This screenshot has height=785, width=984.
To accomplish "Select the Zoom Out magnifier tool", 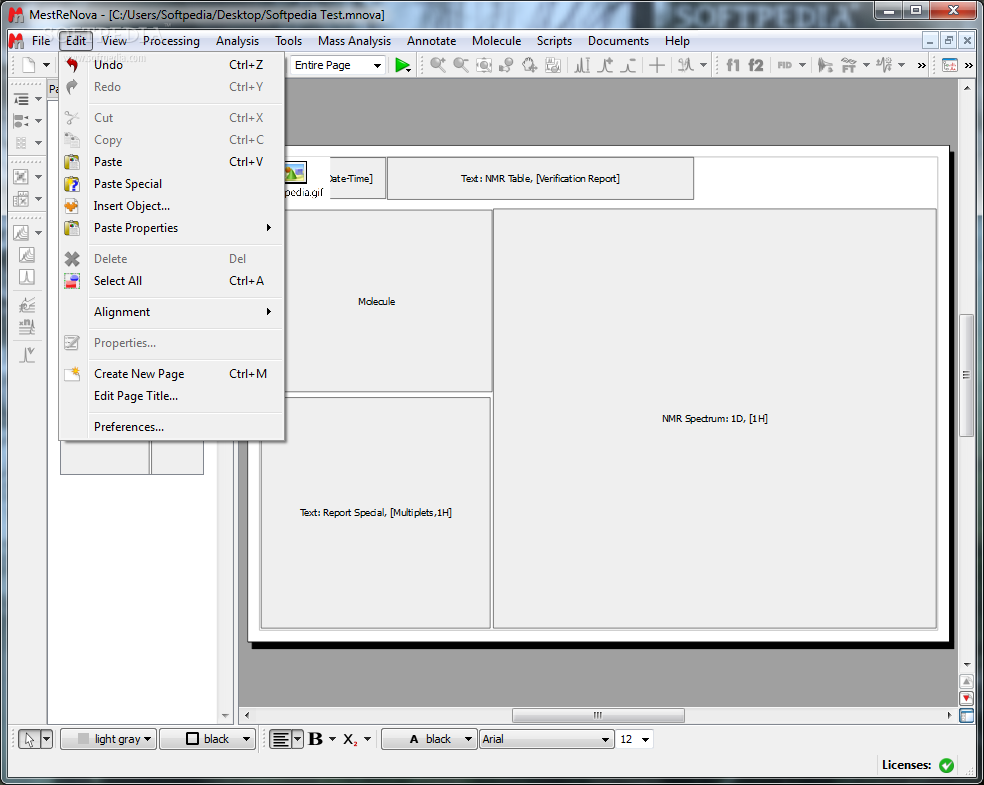I will pos(461,65).
